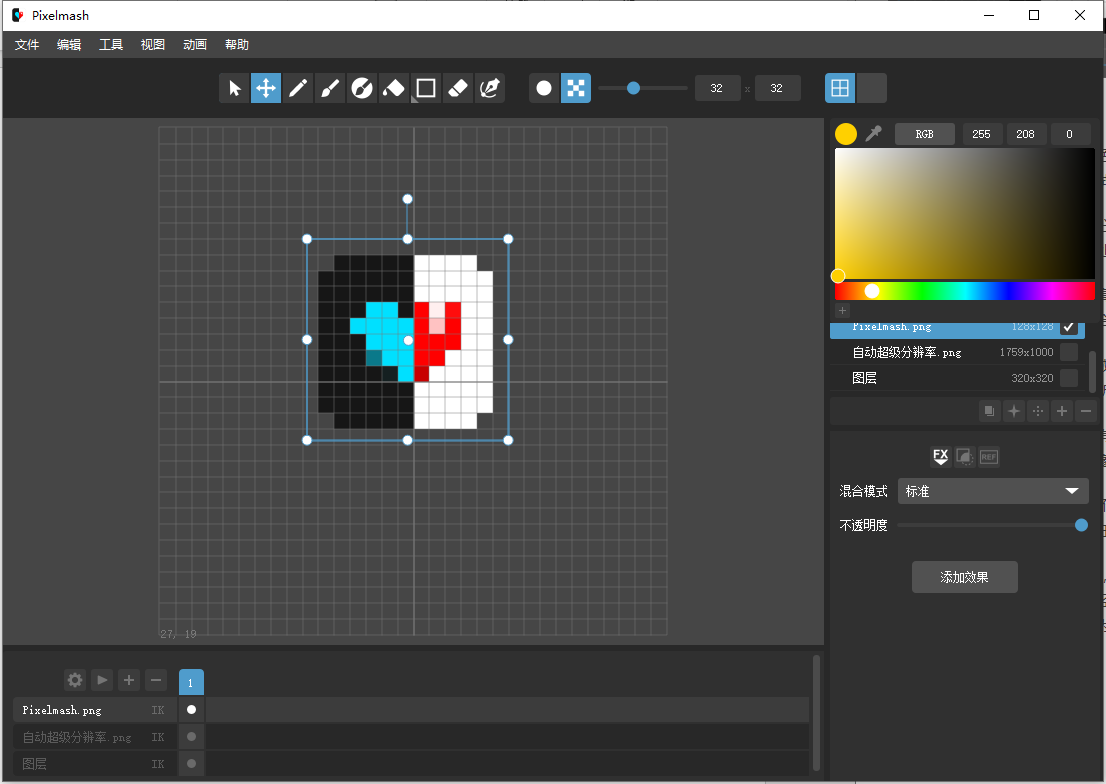Click the duplicate layer icon
1106x784 pixels.
[989, 411]
